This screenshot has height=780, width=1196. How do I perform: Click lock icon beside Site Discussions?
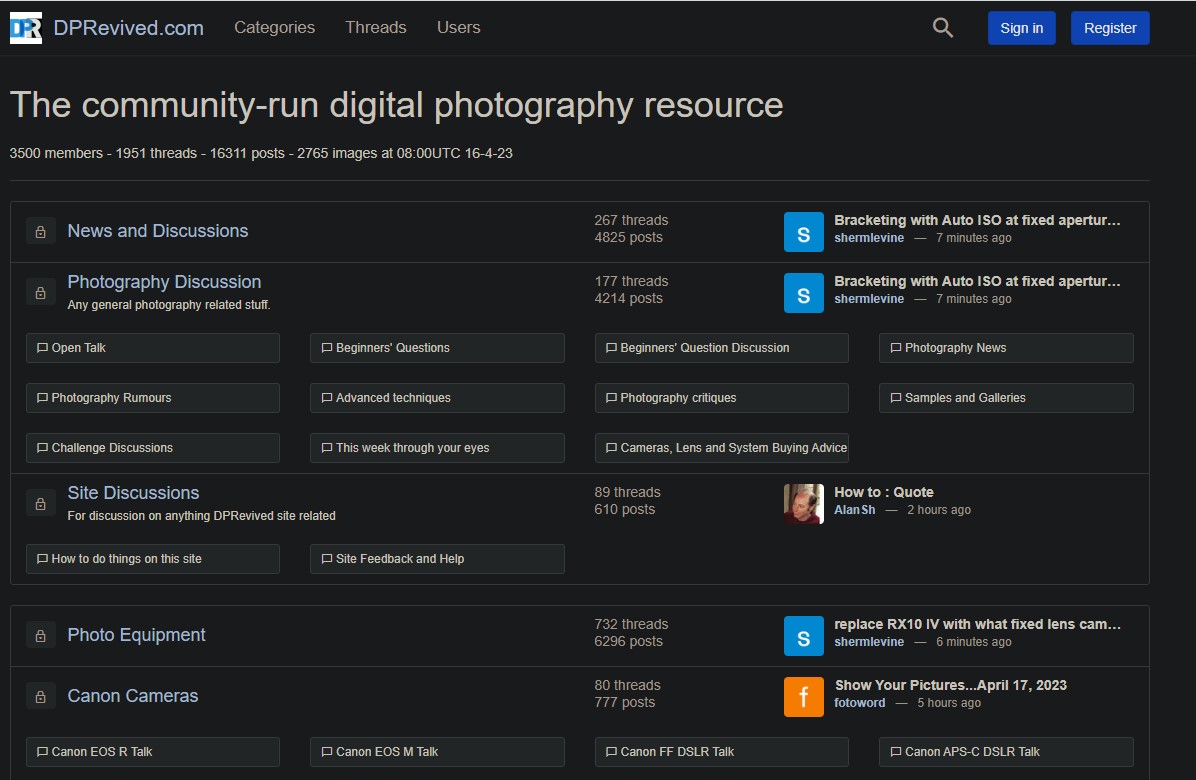(x=40, y=504)
